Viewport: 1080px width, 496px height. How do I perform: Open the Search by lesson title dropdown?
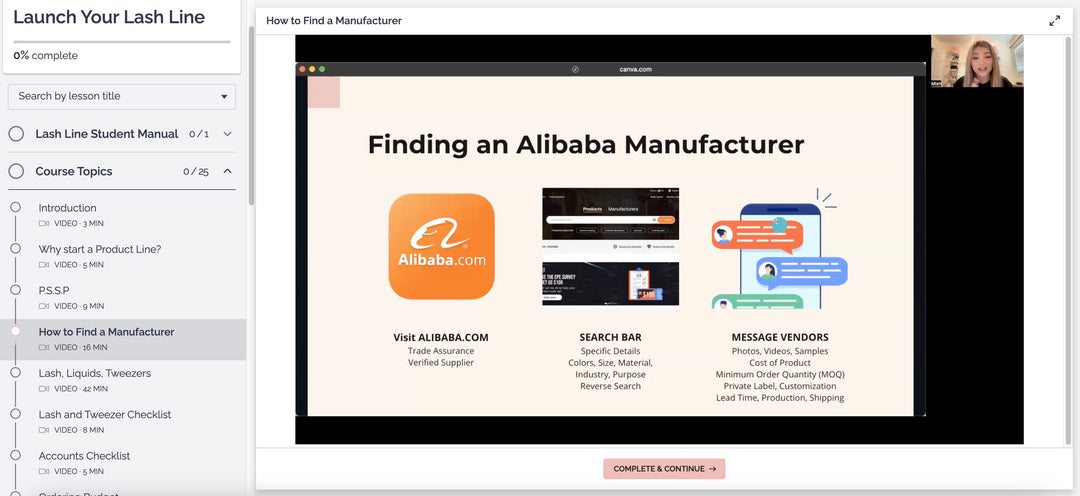click(122, 96)
